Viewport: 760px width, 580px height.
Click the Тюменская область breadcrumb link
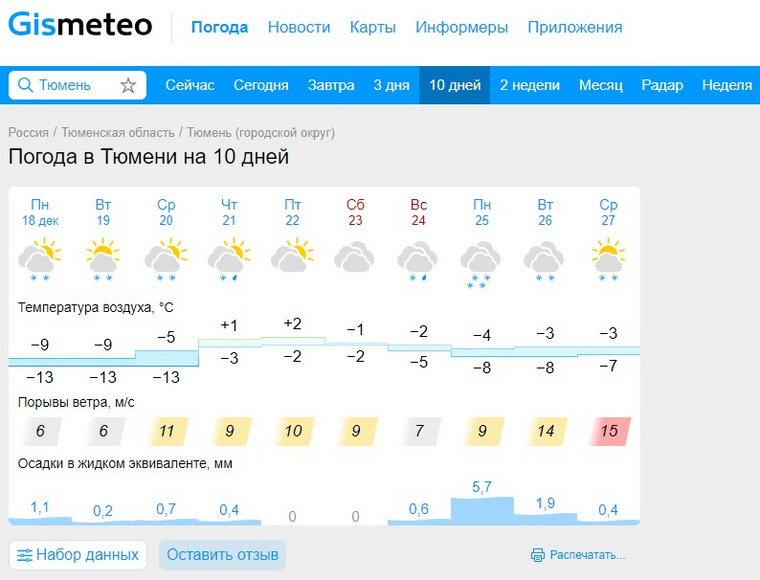point(118,132)
